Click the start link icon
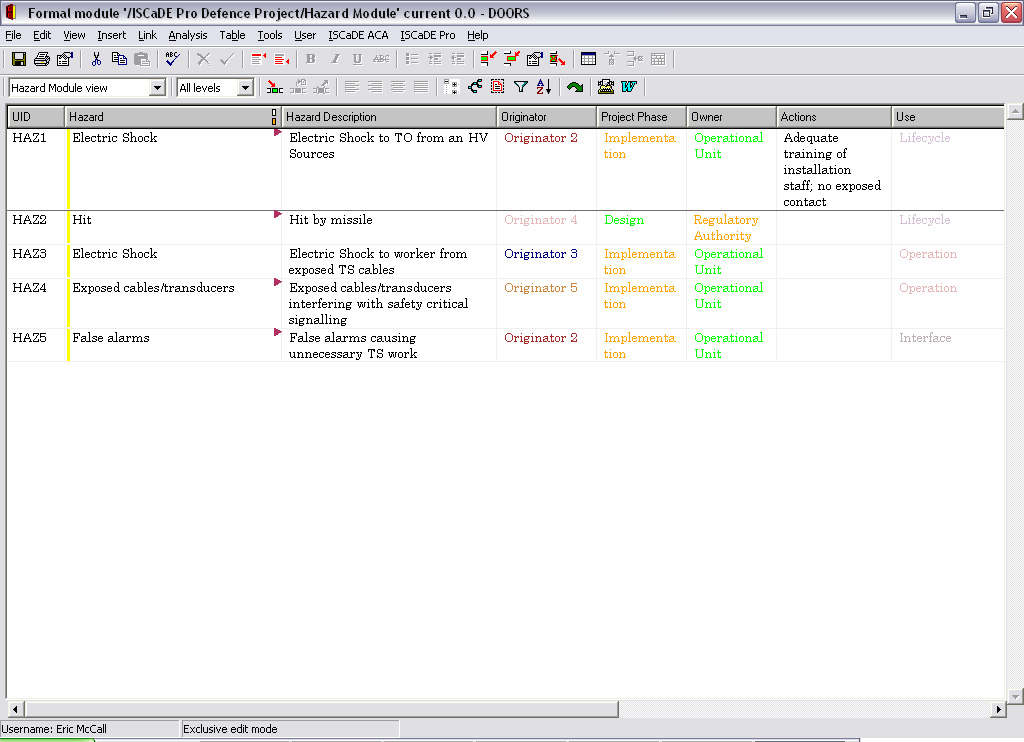 pyautogui.click(x=488, y=59)
